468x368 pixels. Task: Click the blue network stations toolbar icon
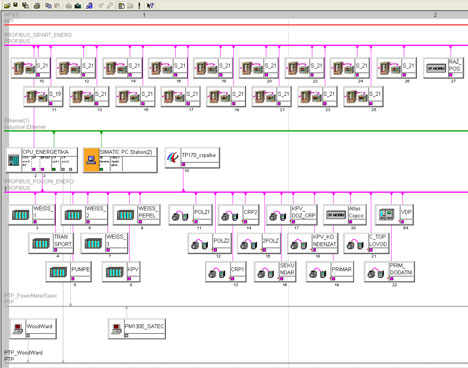tap(89, 6)
